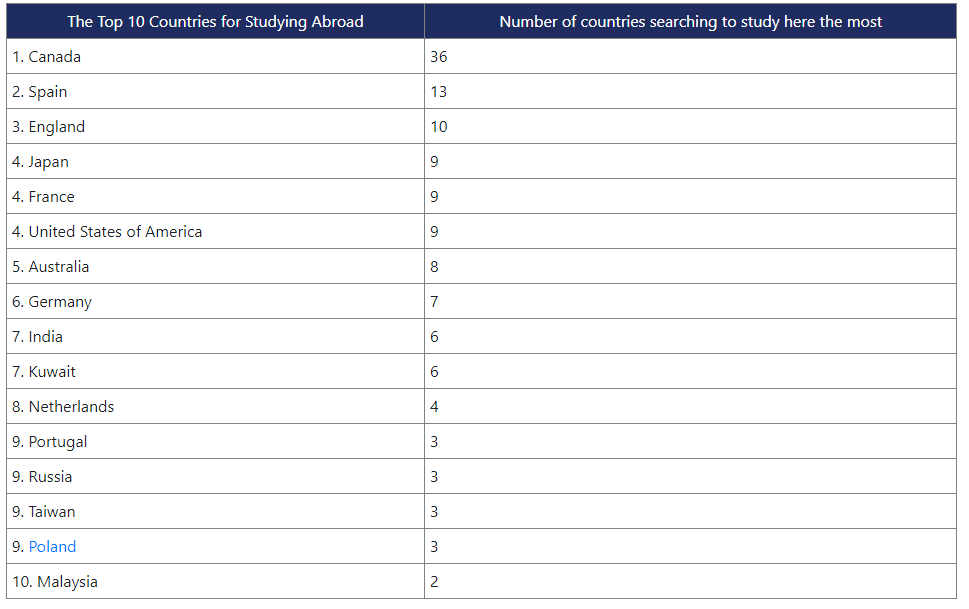Select the Top 10 Countries column header
Image resolution: width=969 pixels, height=609 pixels.
pyautogui.click(x=215, y=22)
